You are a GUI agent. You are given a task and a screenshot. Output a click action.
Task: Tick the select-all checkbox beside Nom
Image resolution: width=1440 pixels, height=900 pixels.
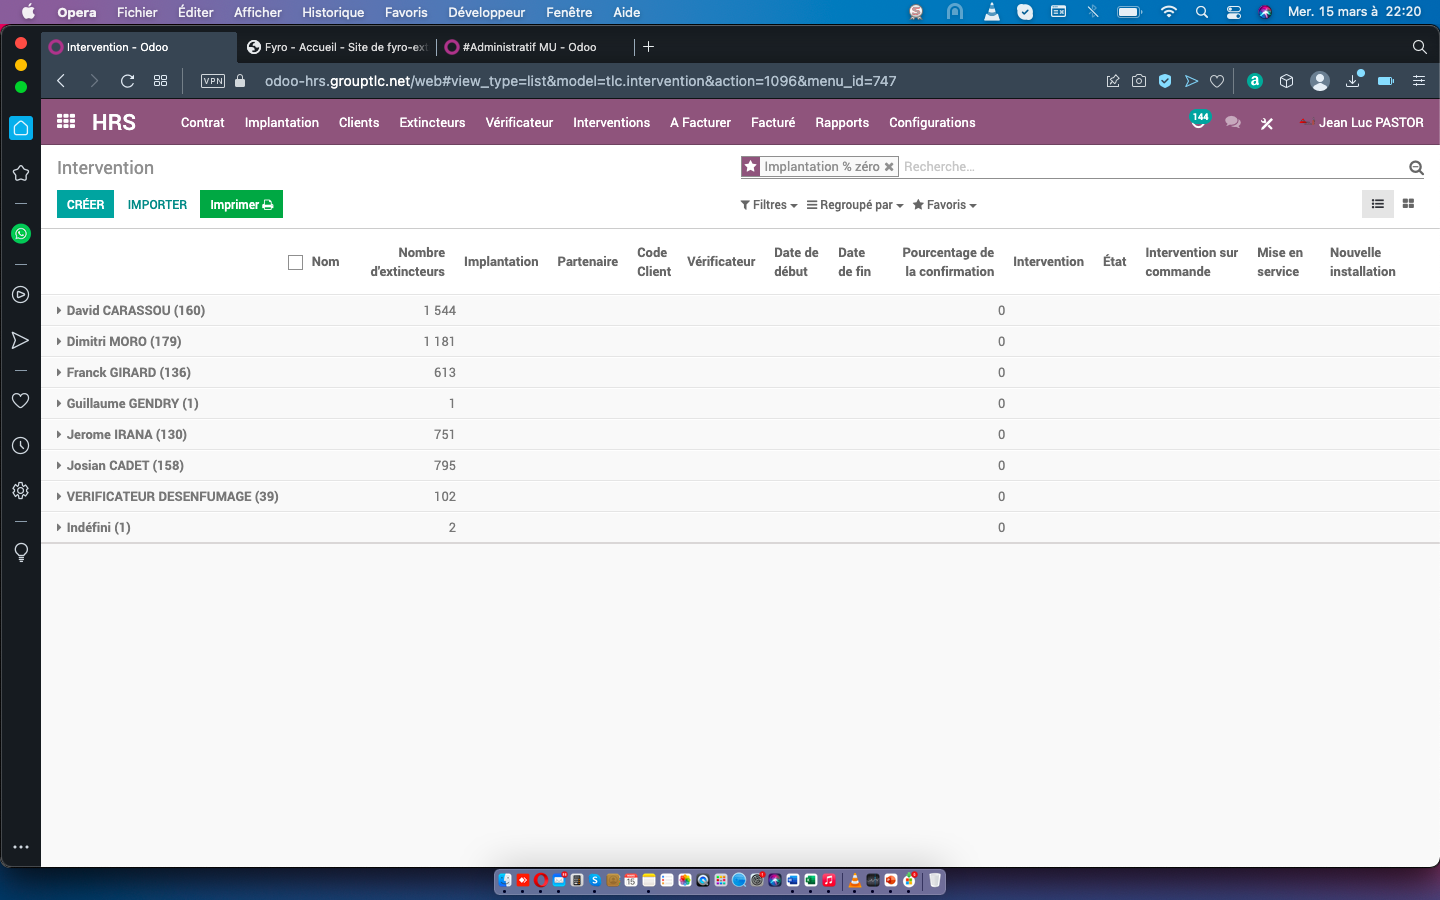[x=295, y=262]
